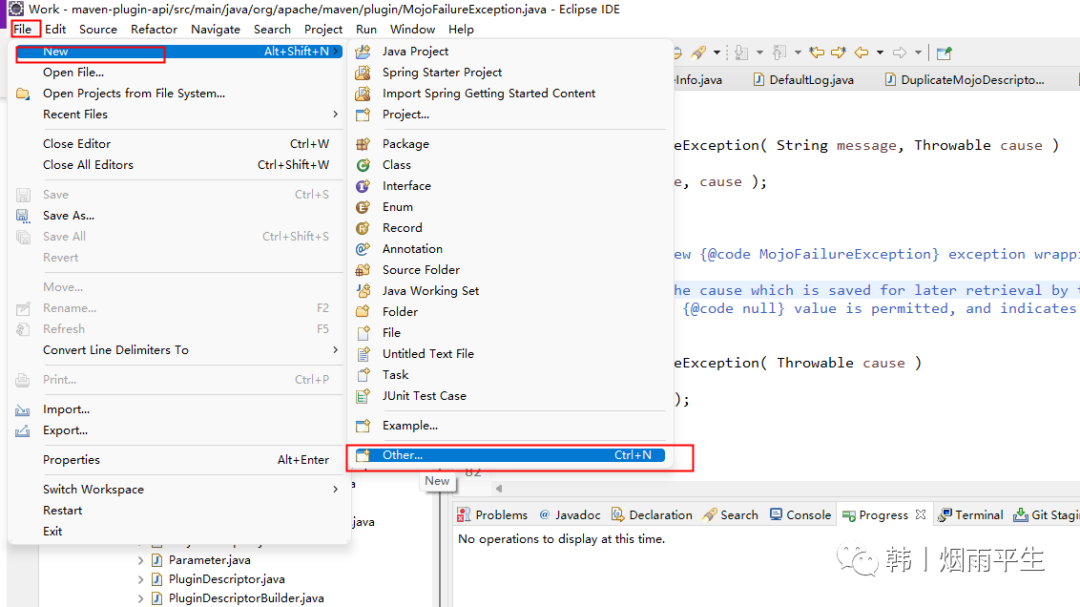Click the Enum icon in New submenu

(363, 207)
